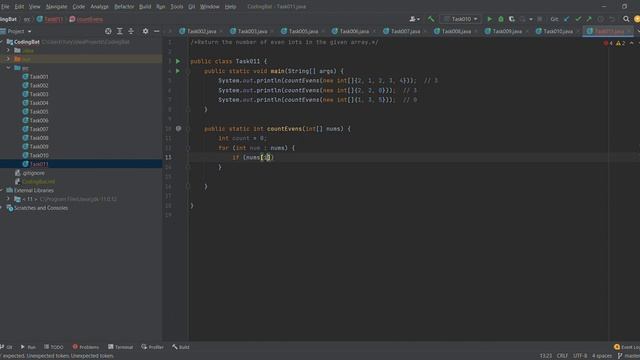Hide the Project tool window

[x=157, y=31]
